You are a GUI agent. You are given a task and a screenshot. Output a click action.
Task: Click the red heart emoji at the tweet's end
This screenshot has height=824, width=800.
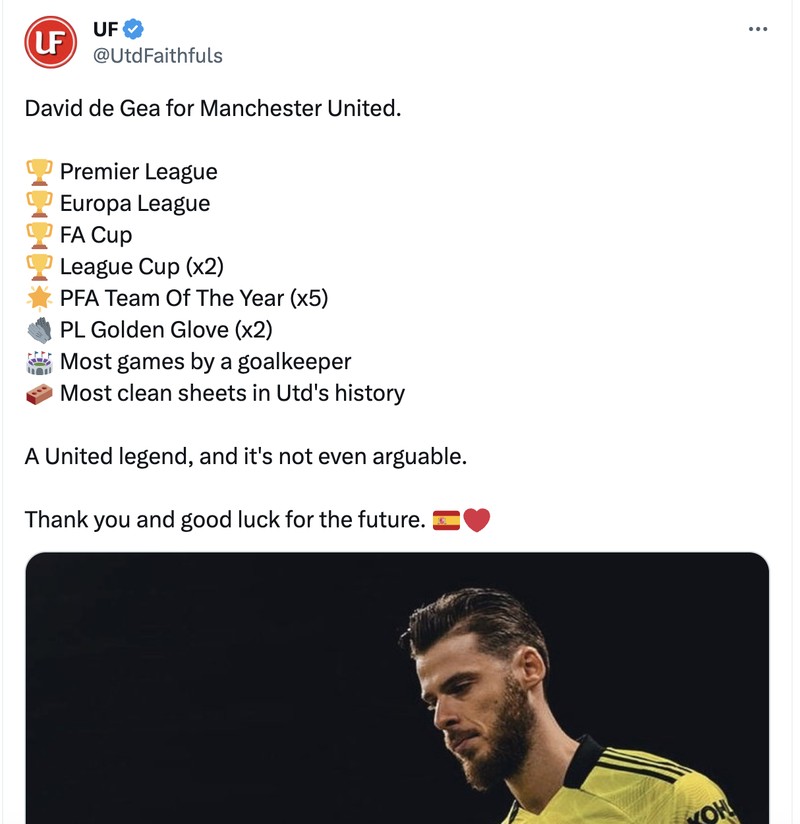477,519
